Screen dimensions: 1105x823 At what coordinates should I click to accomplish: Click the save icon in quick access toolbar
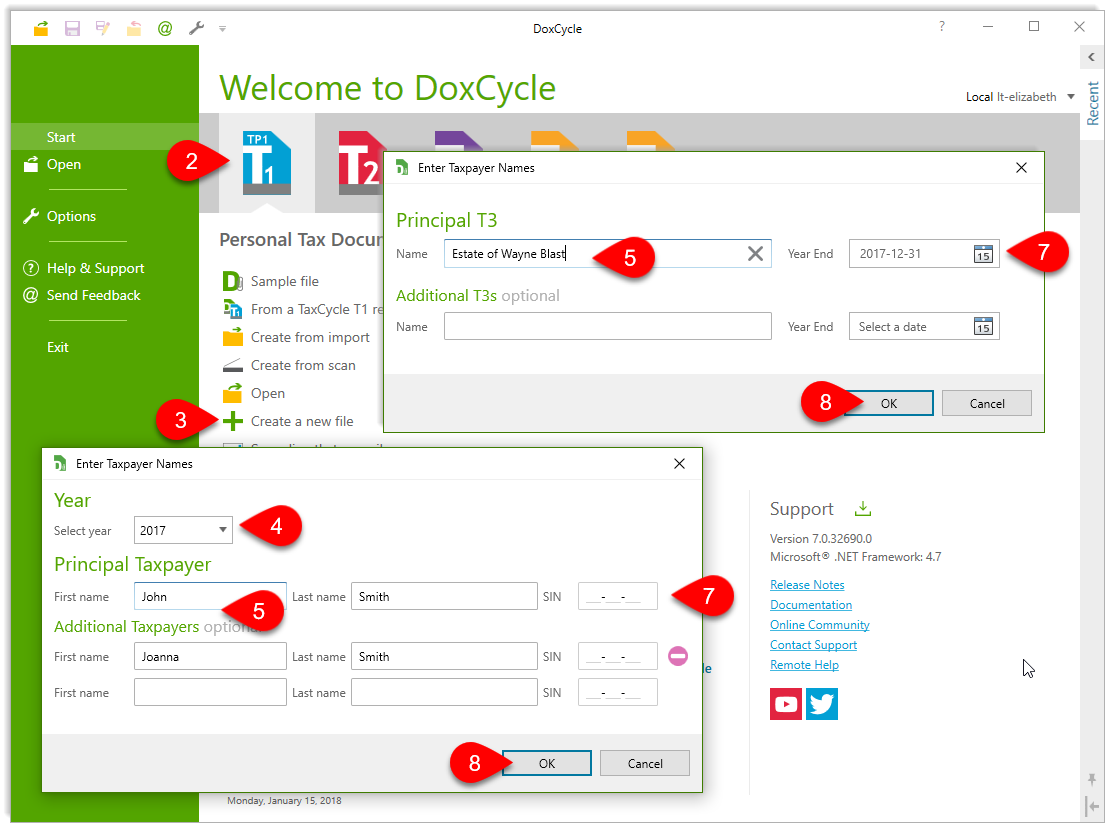pyautogui.click(x=72, y=28)
